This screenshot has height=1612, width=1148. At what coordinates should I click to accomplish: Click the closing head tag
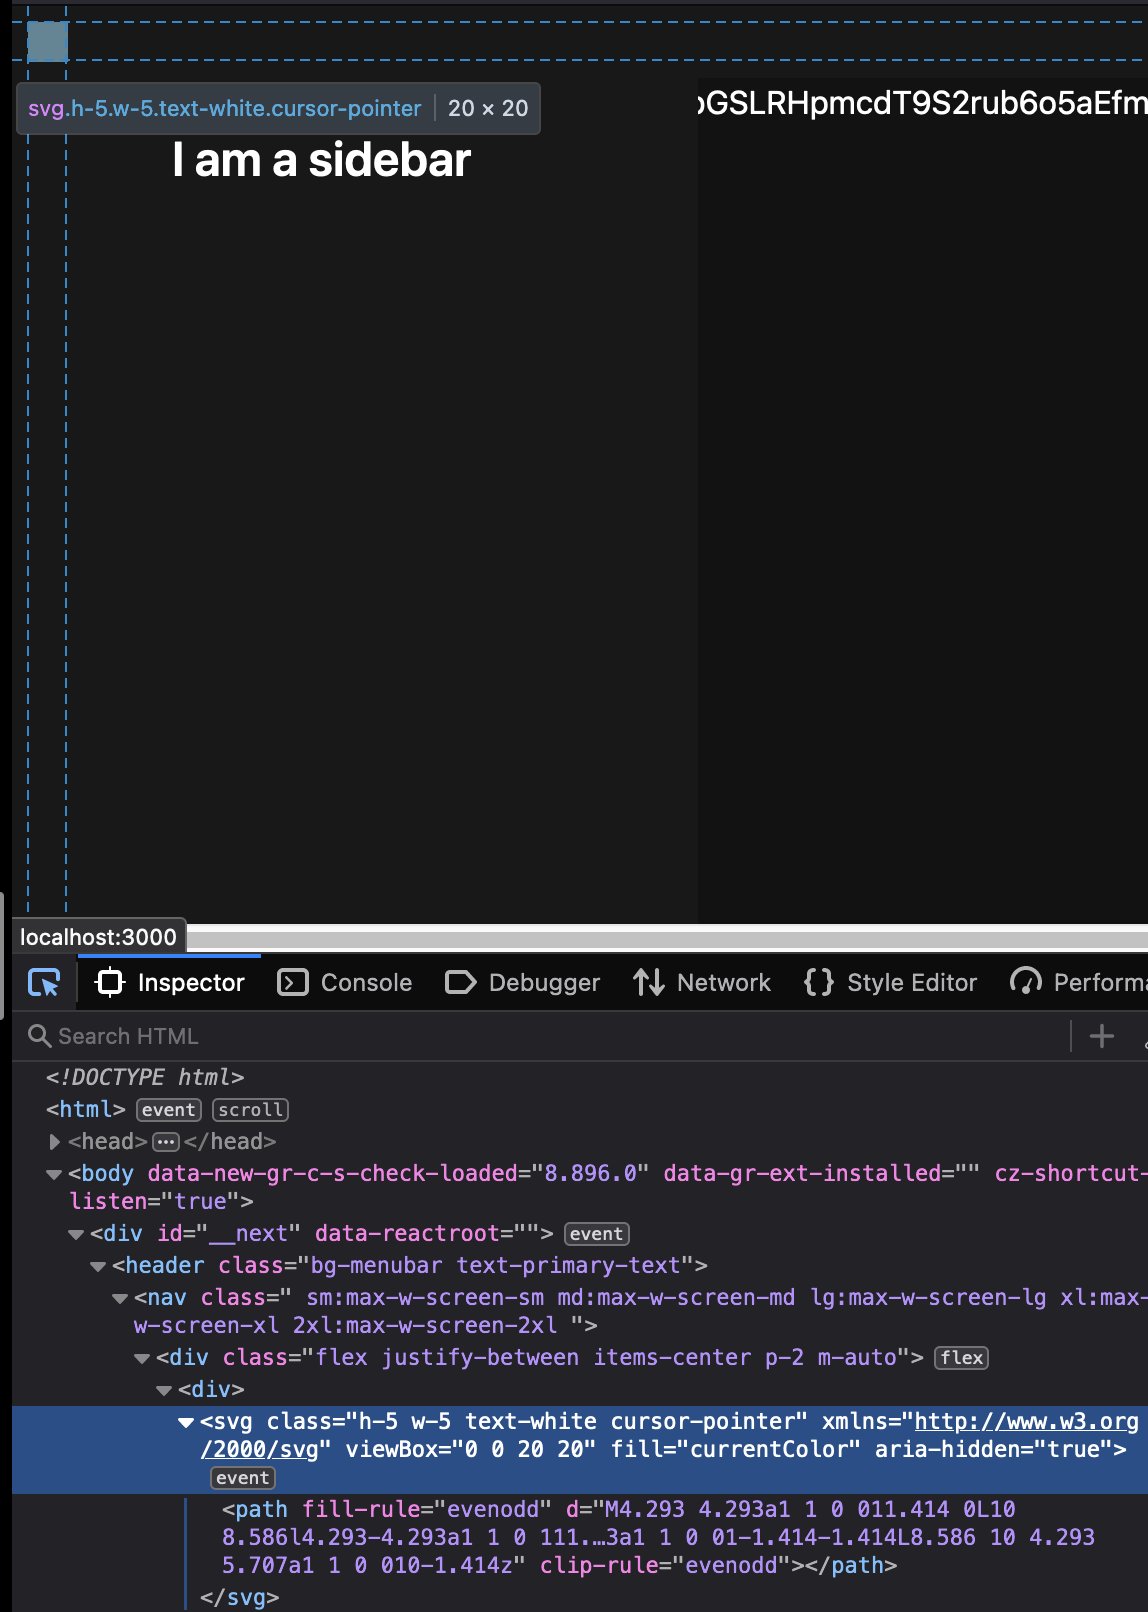(230, 1141)
